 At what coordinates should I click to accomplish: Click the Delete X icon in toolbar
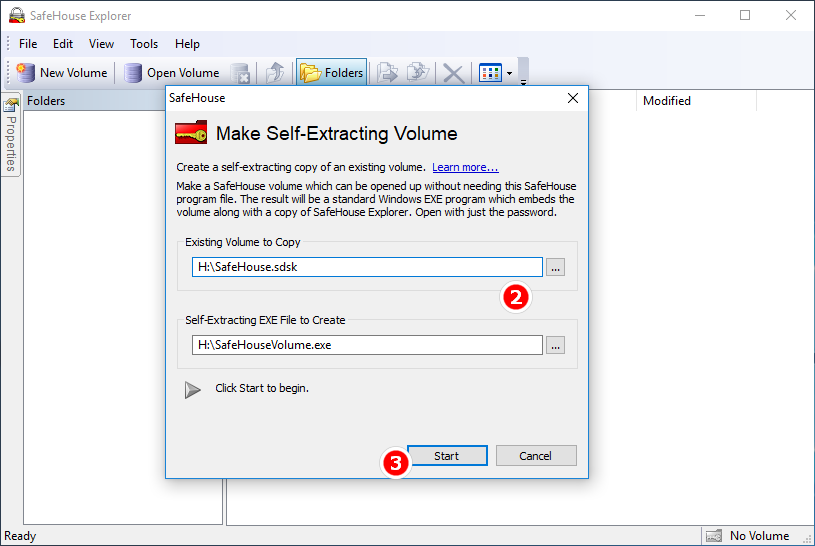(x=453, y=73)
